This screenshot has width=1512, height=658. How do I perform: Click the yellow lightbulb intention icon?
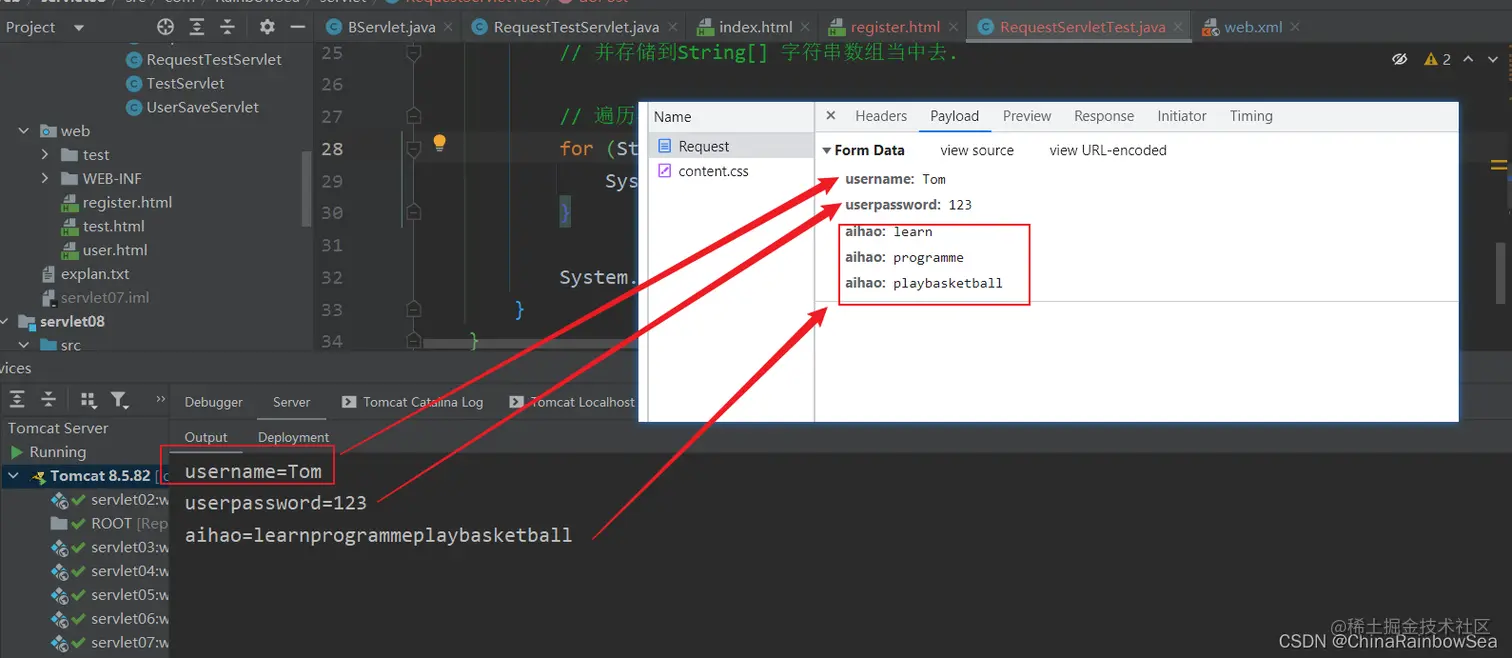[439, 143]
